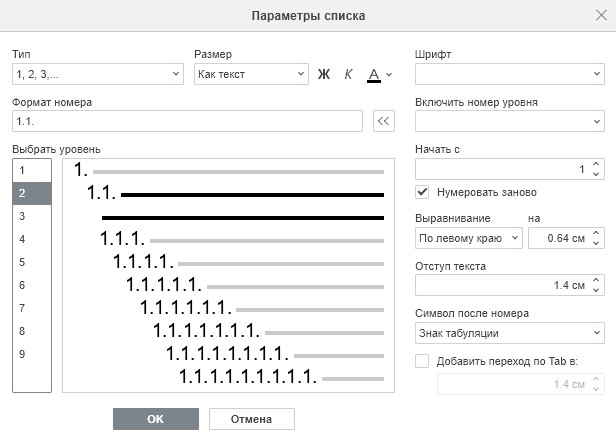The width and height of the screenshot is (616, 445).
Task: Click the Формат номера input field
Action: coord(187,121)
